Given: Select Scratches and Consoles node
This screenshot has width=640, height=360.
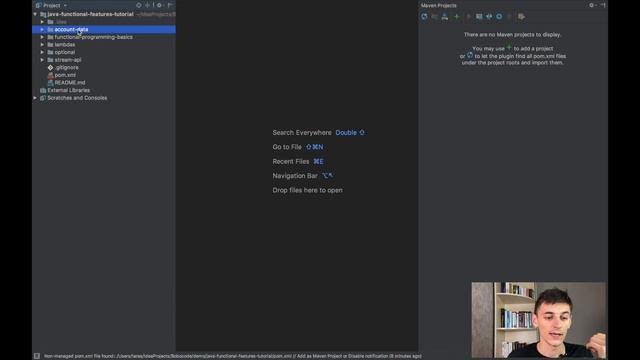Looking at the screenshot, I should pos(77,98).
